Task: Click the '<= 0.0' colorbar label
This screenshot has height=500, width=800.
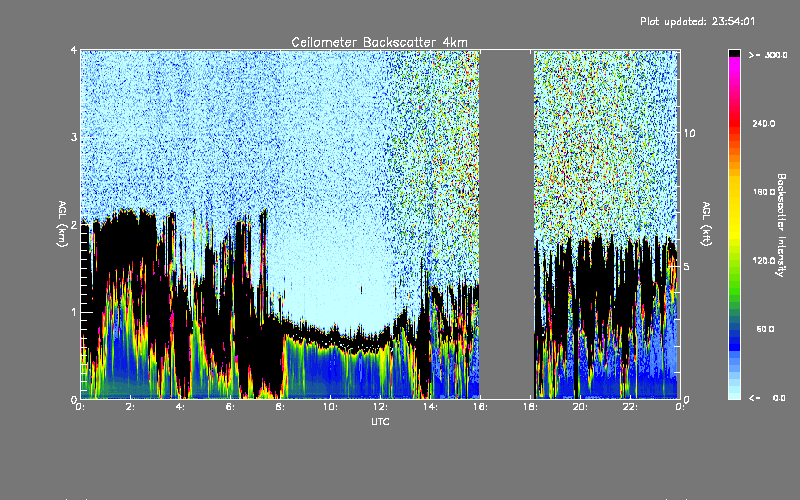Action: click(768, 398)
